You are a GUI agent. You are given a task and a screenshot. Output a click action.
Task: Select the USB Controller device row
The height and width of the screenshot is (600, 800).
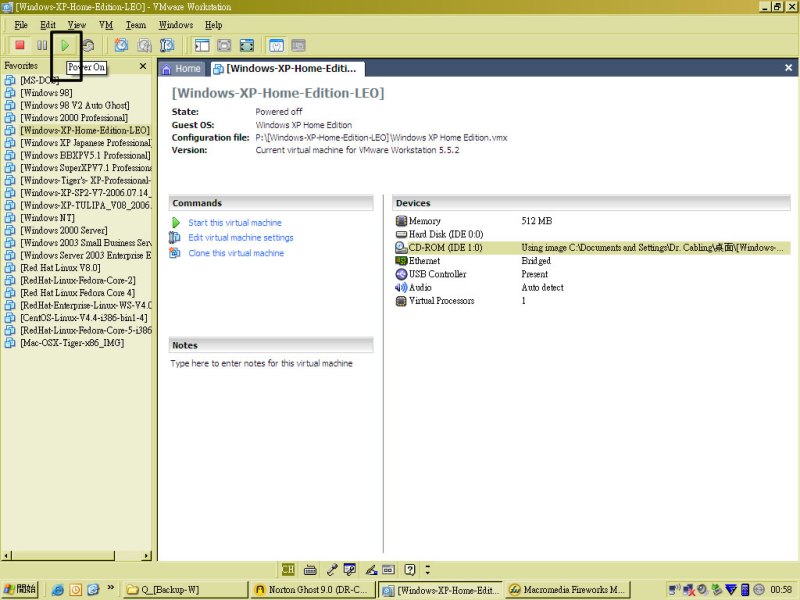tap(592, 274)
